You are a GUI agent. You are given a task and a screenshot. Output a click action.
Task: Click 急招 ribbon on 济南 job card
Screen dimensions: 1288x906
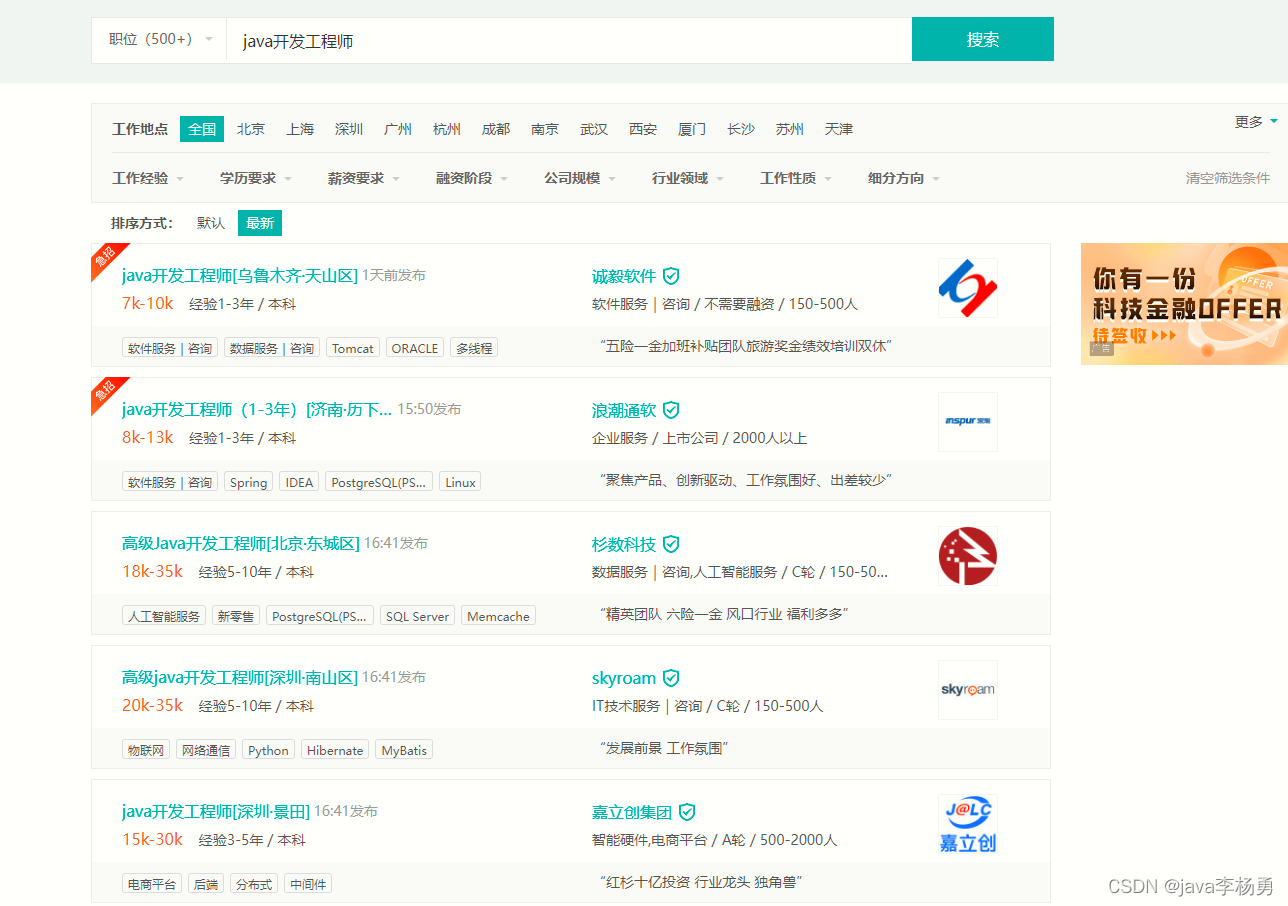click(105, 392)
